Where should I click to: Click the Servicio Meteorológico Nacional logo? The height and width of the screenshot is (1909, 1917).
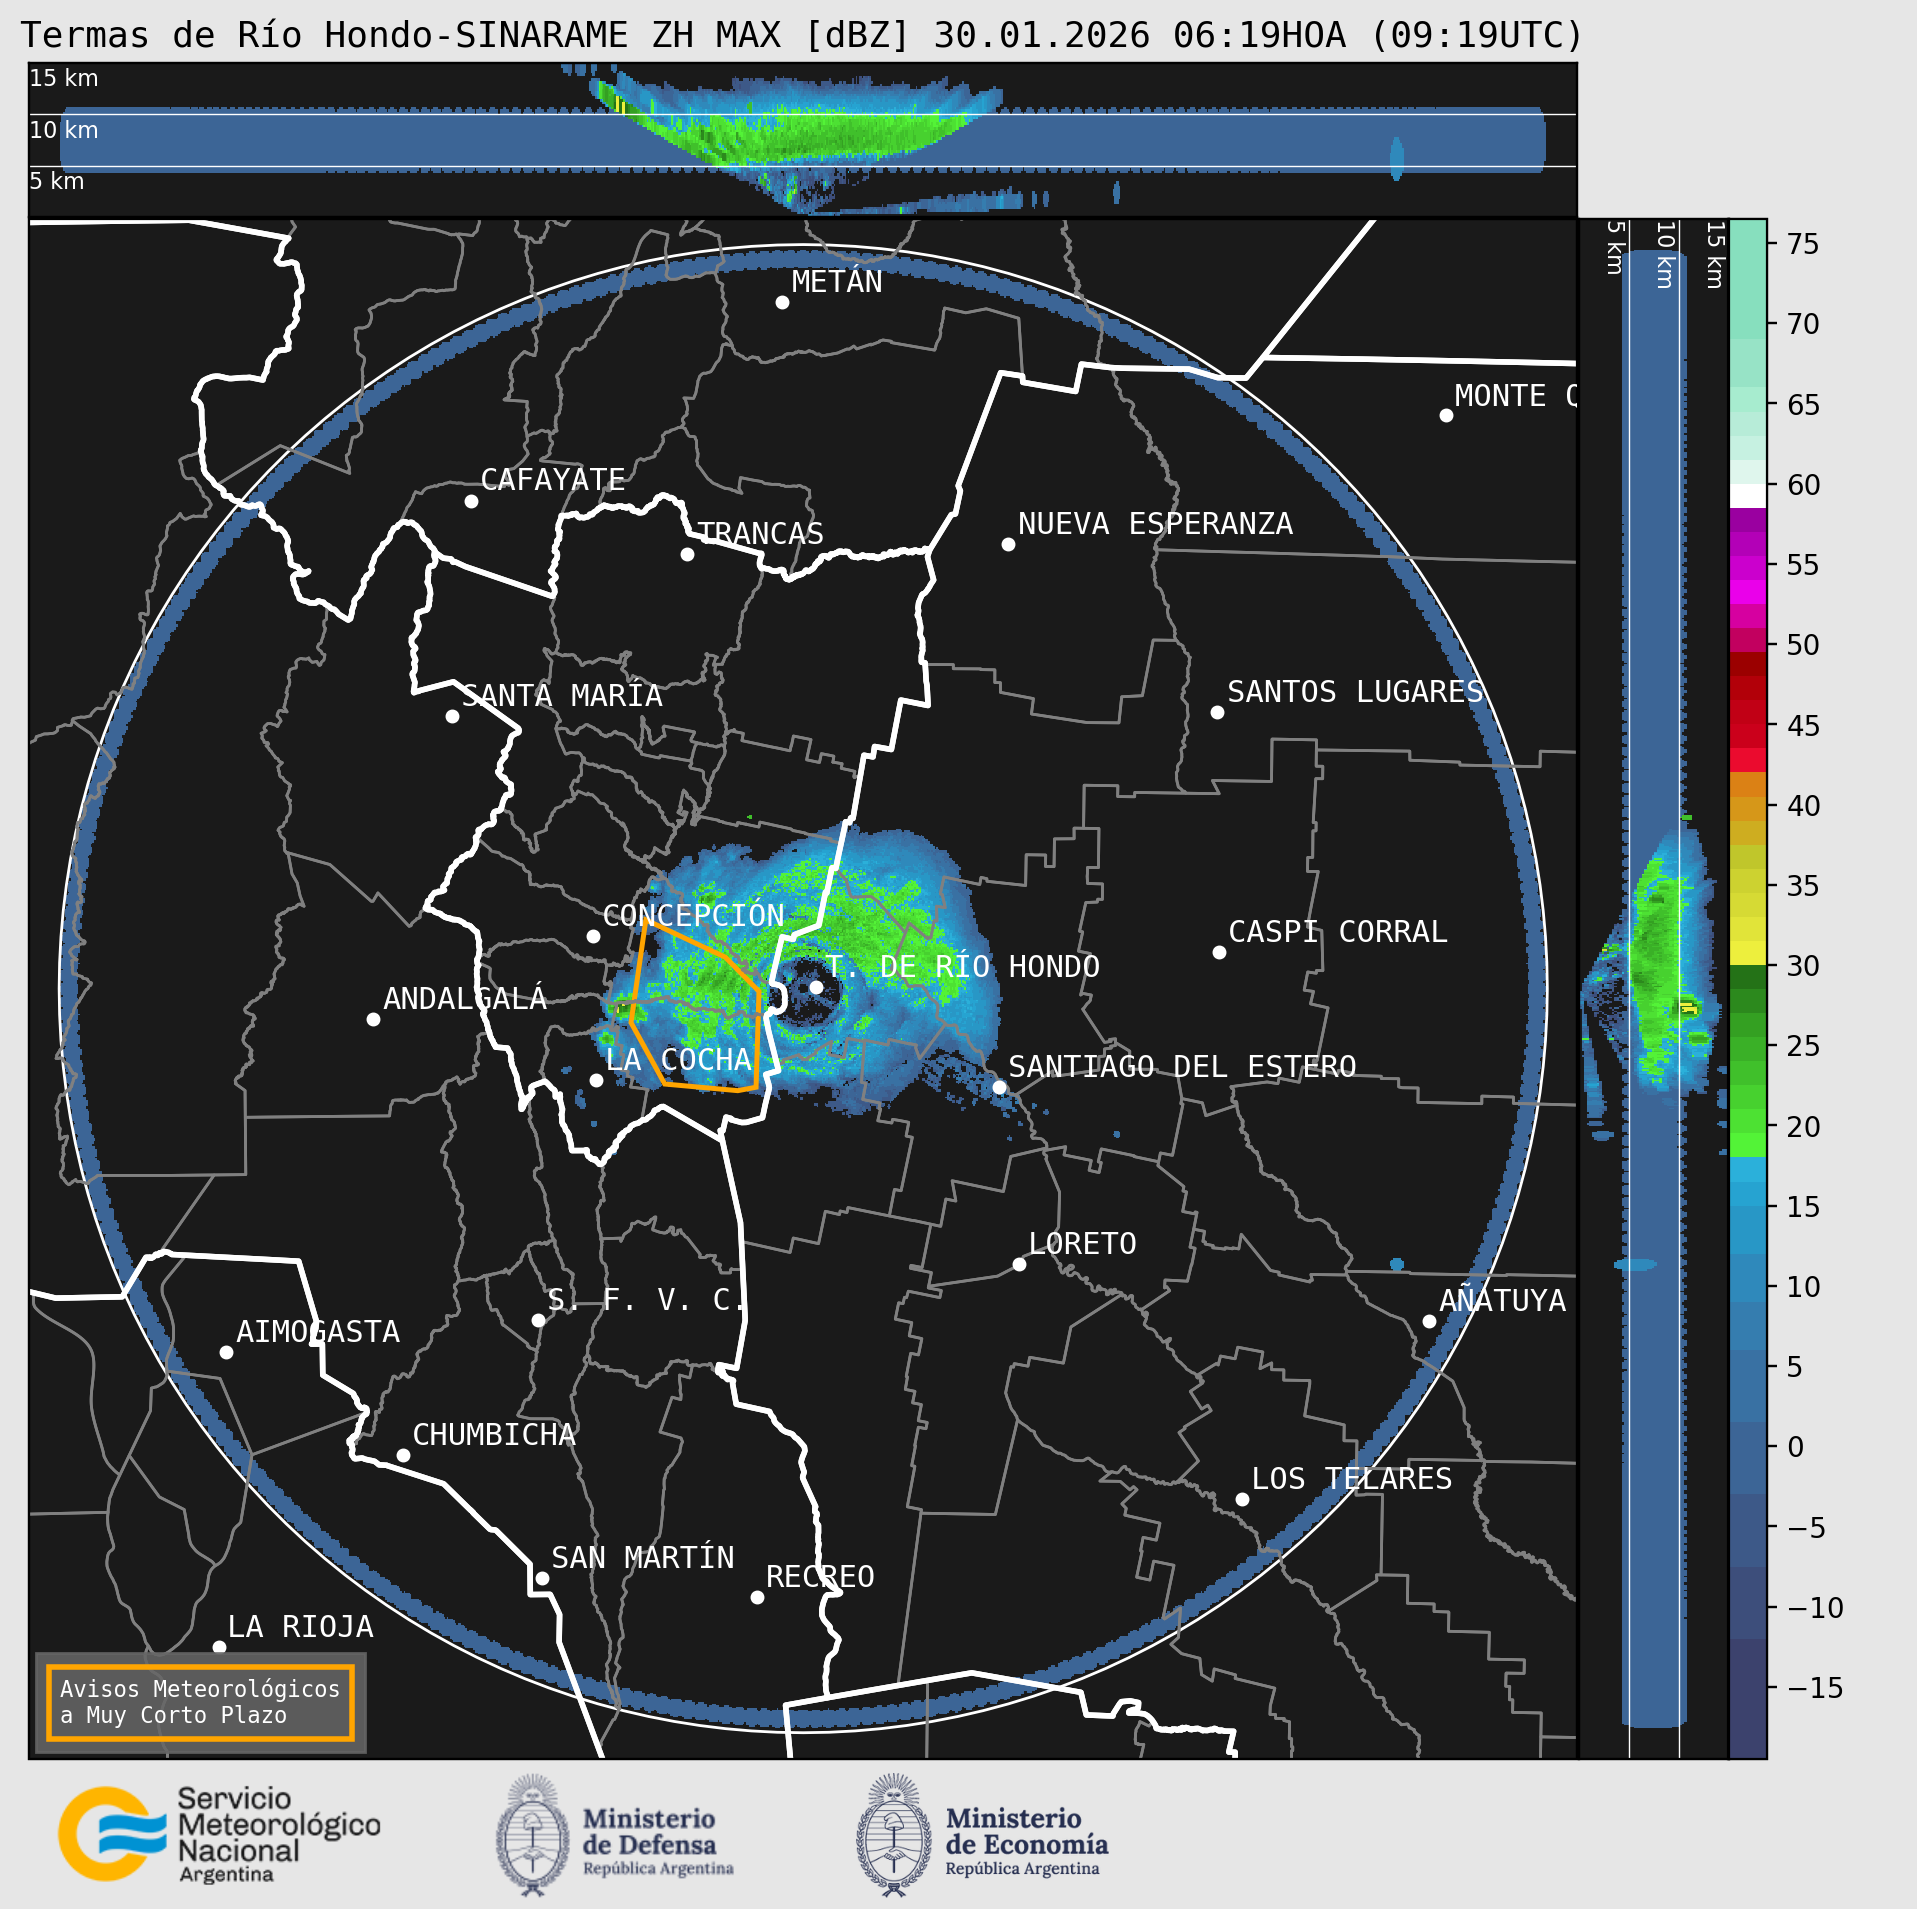pos(219,1835)
